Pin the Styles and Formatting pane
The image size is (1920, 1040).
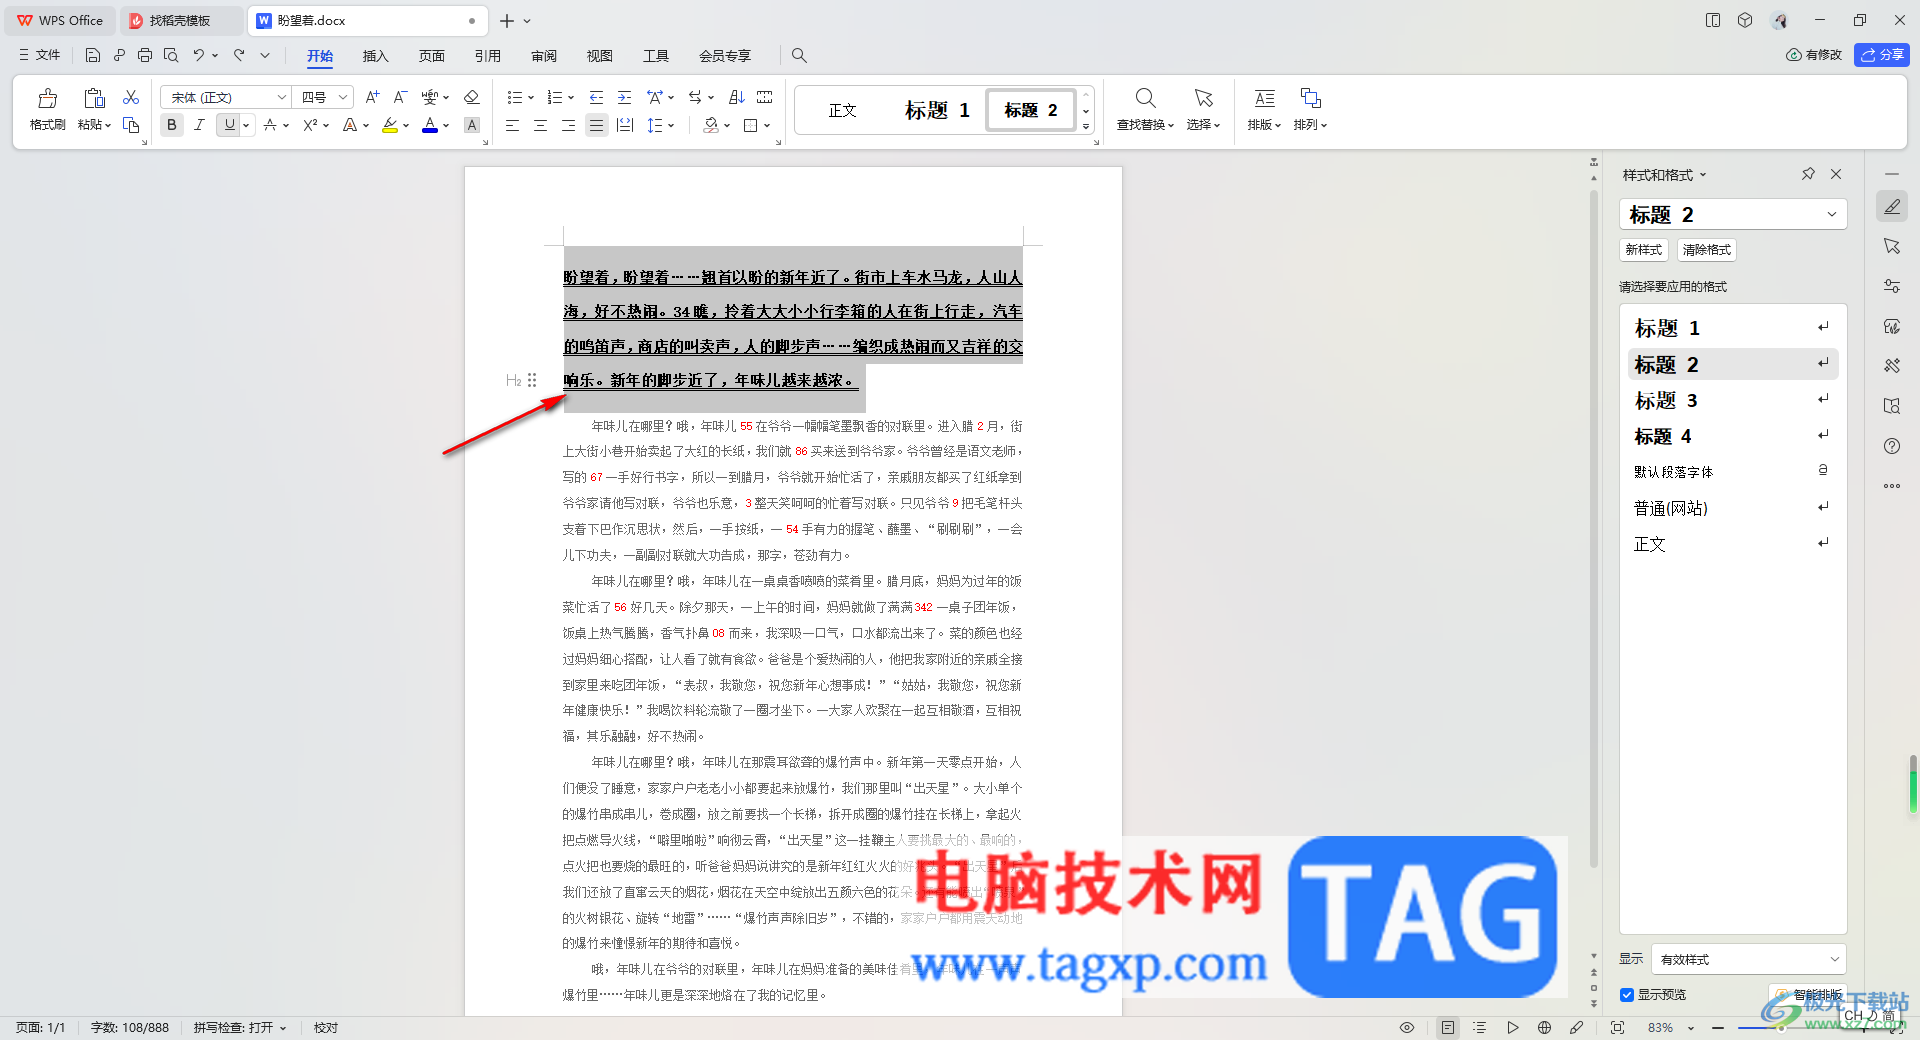1808,174
